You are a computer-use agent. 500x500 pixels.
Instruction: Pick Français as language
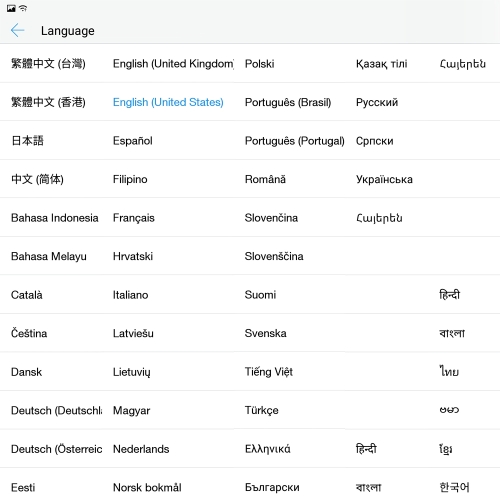133,218
